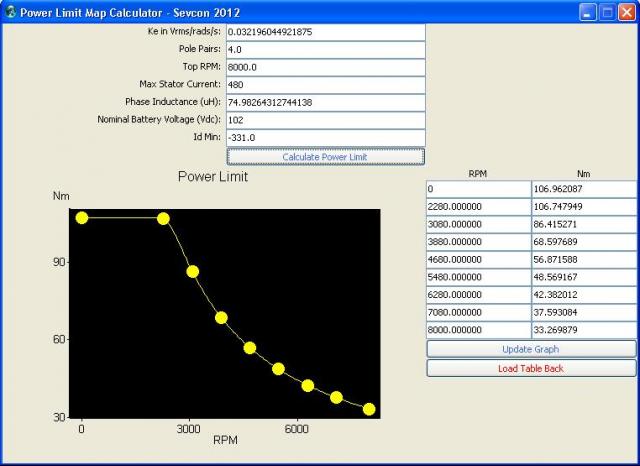Click the graph point near 57 Nm
Image resolution: width=640 pixels, height=466 pixels.
point(250,348)
